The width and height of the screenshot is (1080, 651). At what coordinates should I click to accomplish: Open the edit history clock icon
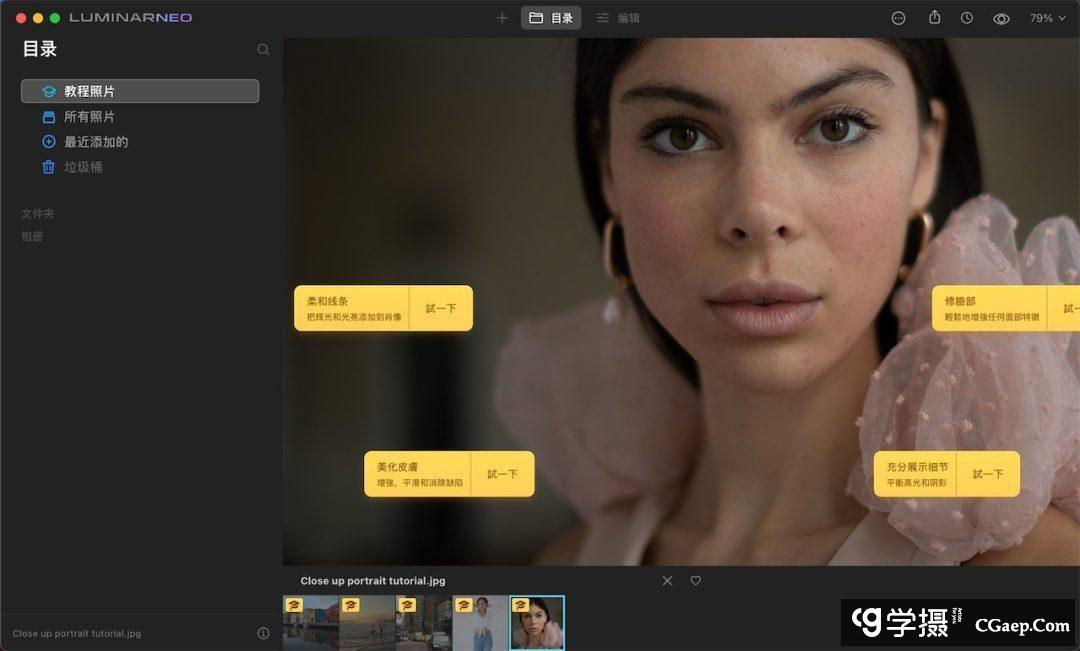(x=967, y=18)
